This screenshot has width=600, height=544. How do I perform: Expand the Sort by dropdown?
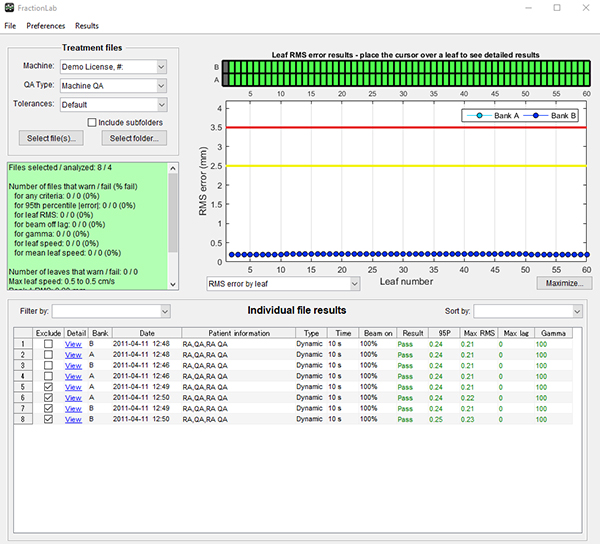tap(528, 312)
